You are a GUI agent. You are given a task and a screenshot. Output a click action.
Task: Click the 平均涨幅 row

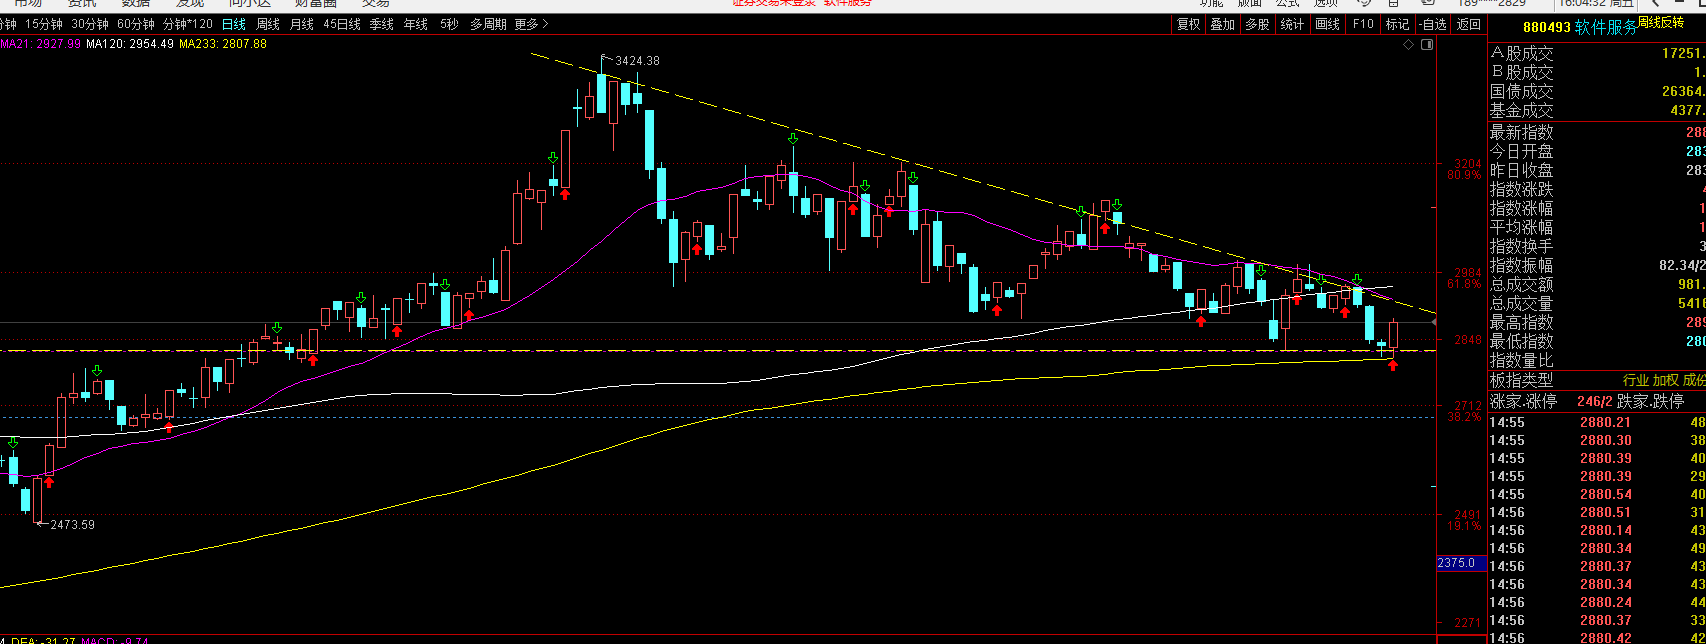coord(1597,227)
